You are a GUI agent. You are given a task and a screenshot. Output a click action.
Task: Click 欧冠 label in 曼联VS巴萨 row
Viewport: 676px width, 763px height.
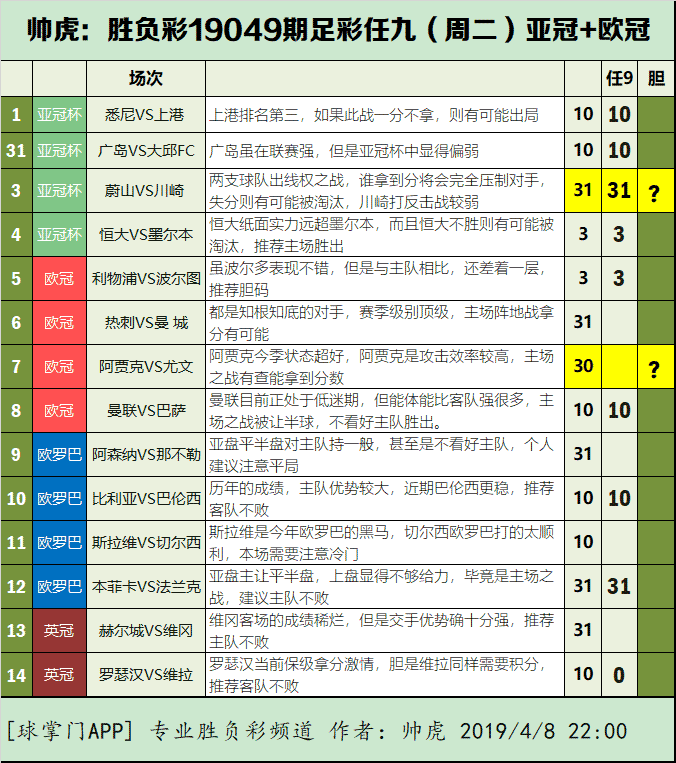(x=59, y=411)
